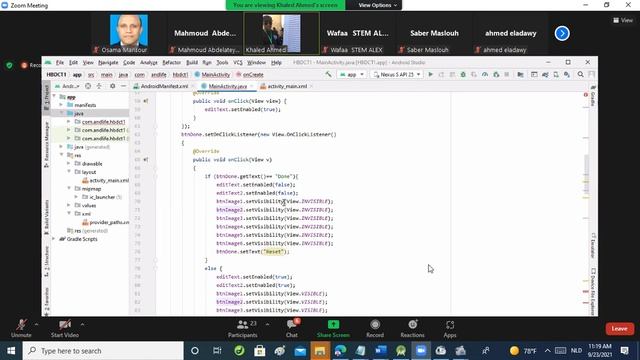Image resolution: width=640 pixels, height=360 pixels.
Task: Click the editor vertical scrollbar
Action: (587, 173)
